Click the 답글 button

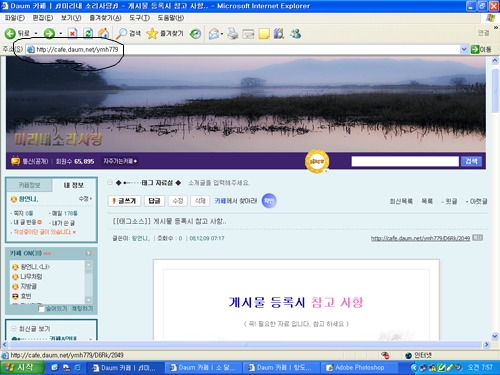click(154, 201)
